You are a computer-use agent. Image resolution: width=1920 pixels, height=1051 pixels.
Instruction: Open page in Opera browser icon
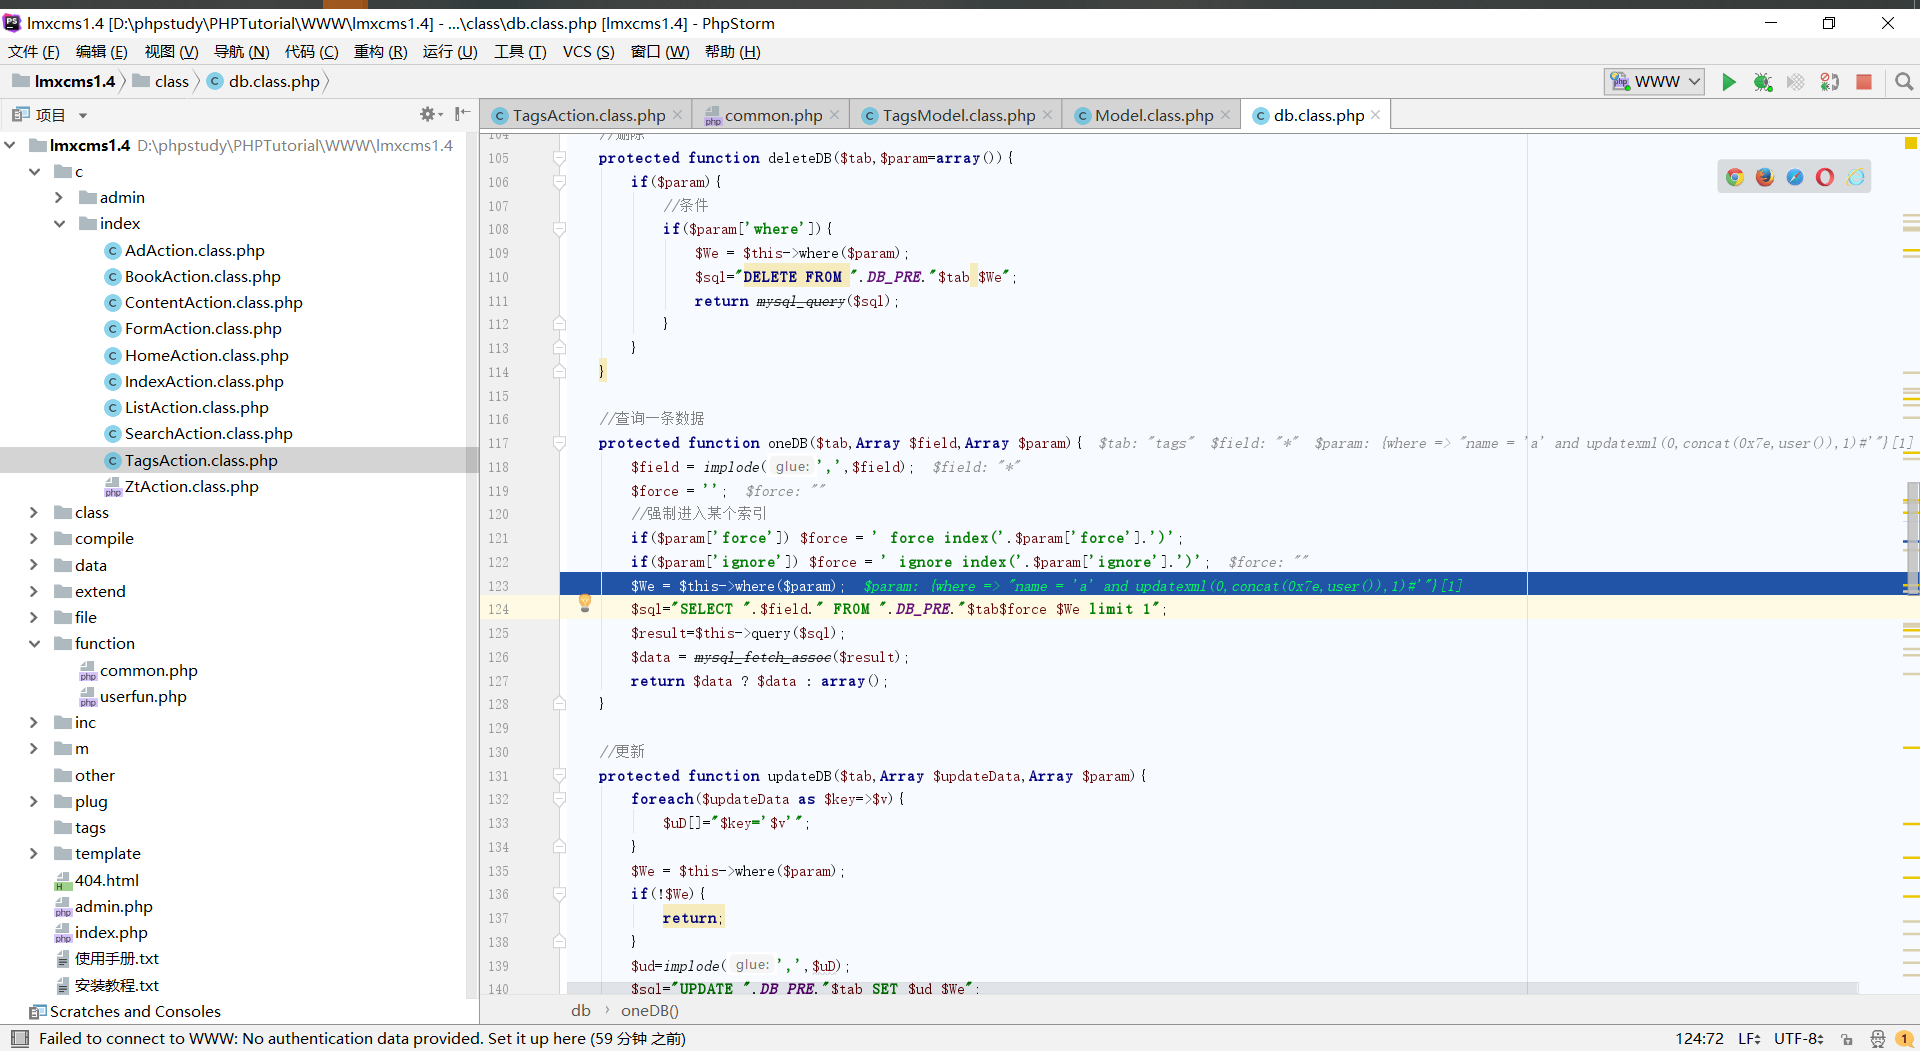[x=1825, y=177]
